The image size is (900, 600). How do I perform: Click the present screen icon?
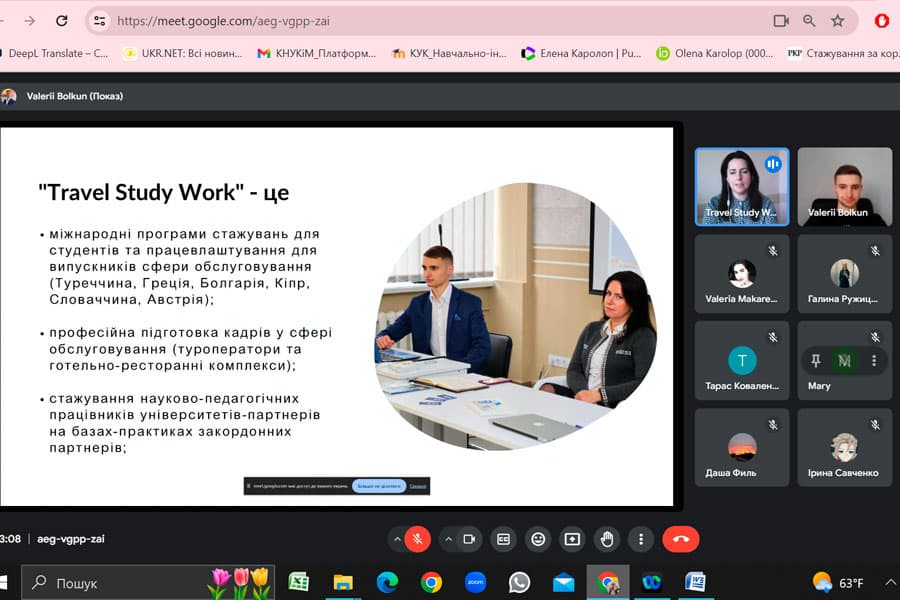pyautogui.click(x=572, y=539)
